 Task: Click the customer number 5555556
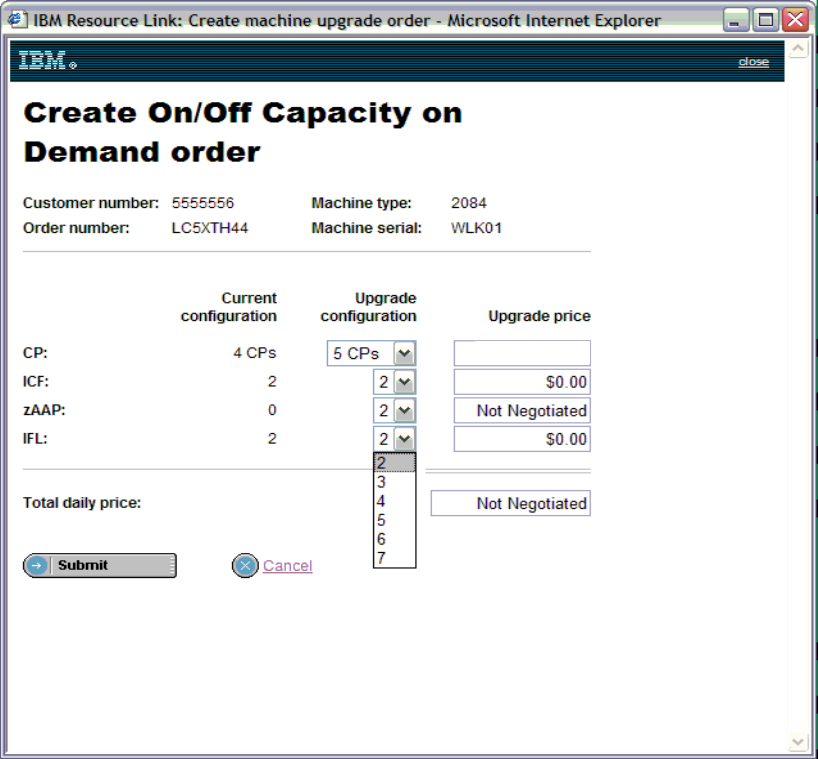[203, 203]
